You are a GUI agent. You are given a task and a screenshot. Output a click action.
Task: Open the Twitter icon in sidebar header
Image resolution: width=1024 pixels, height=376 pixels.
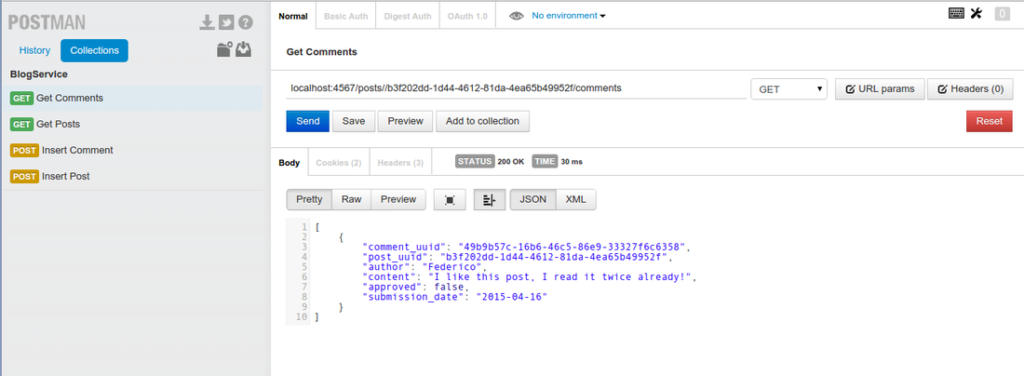click(x=226, y=22)
